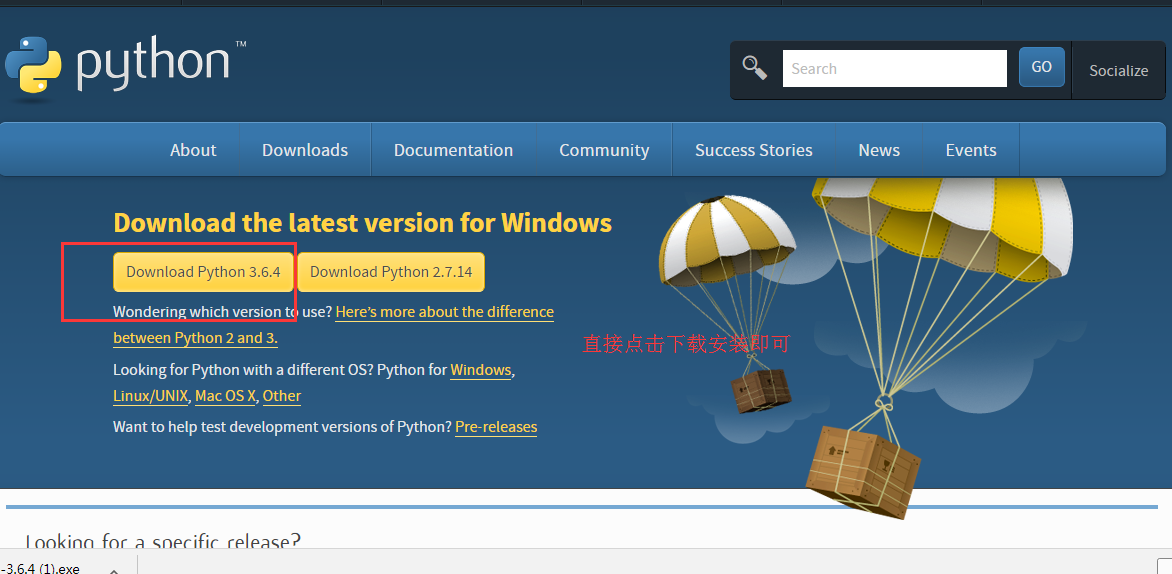Click the Download Python 3.6.4 button
1172x574 pixels.
tap(203, 272)
